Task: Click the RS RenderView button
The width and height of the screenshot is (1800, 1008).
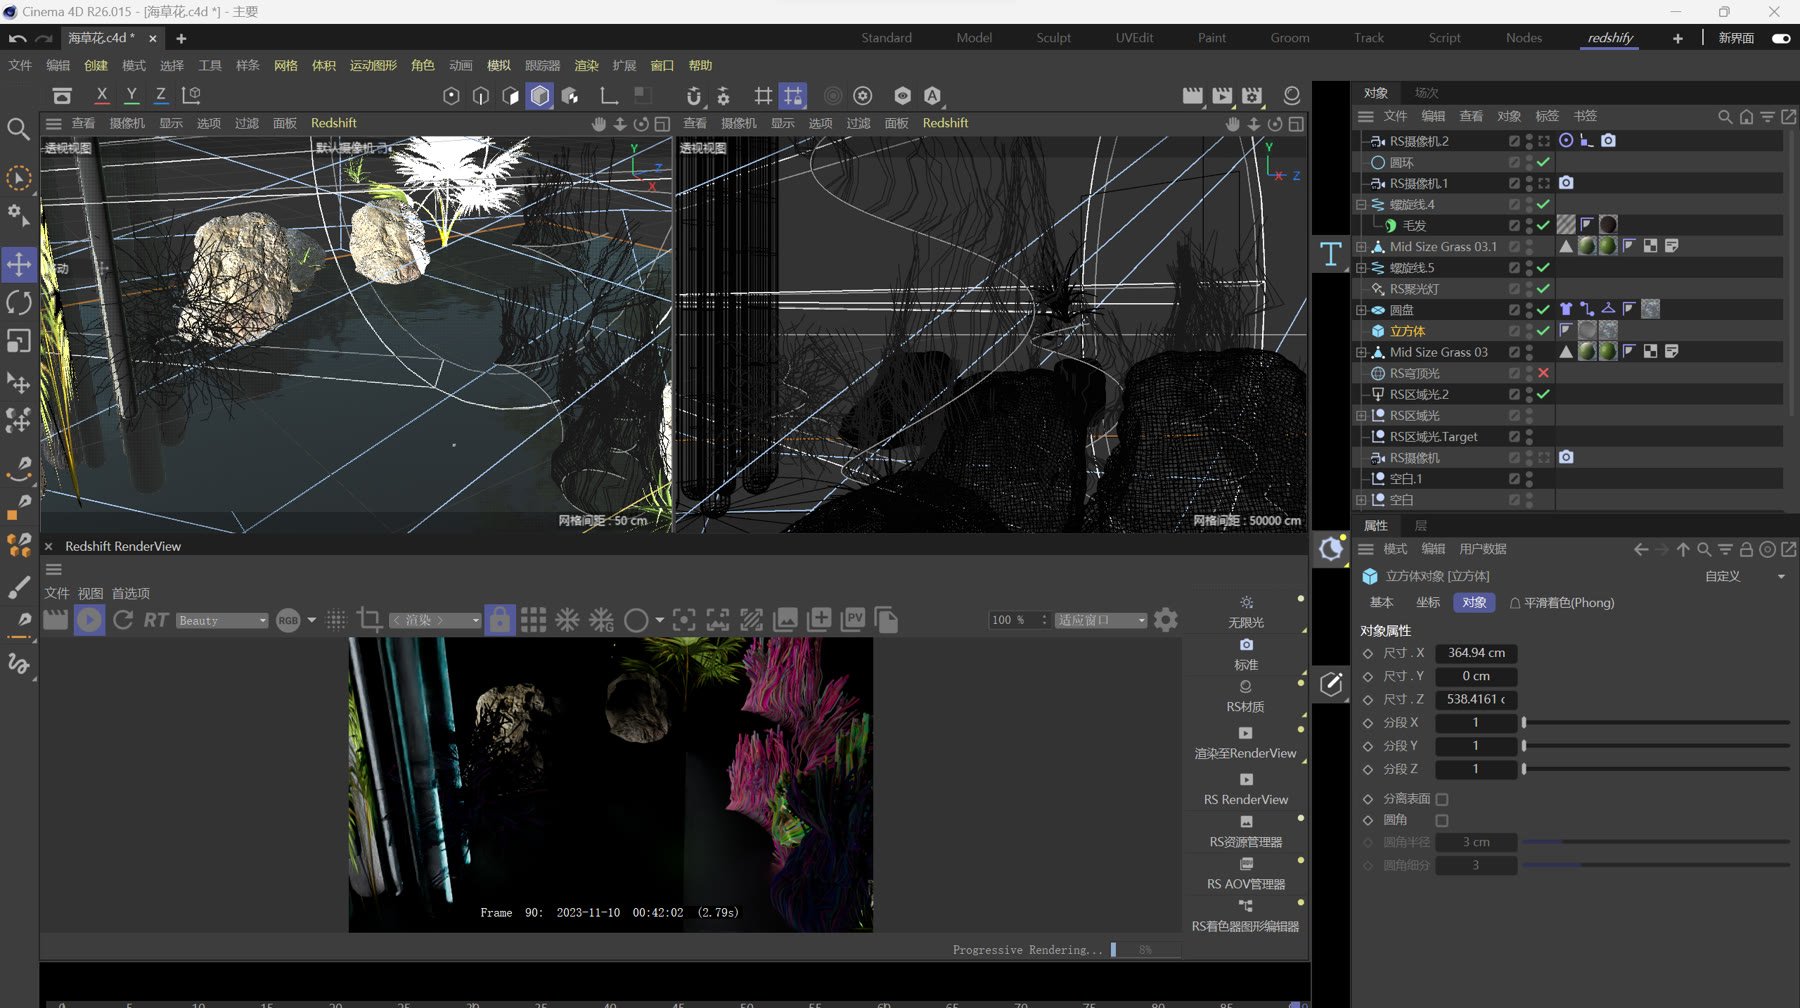Action: (x=1246, y=789)
